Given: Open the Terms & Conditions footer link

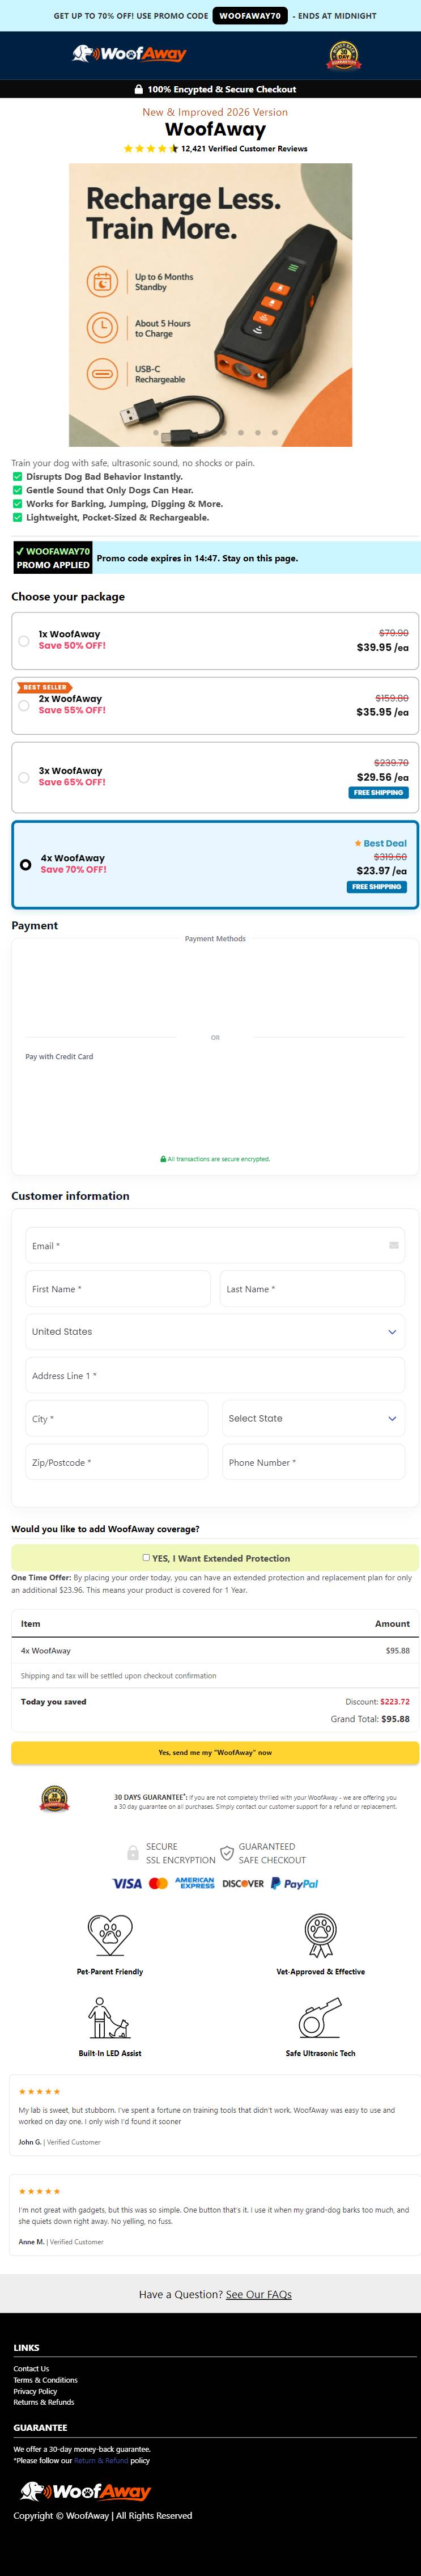Looking at the screenshot, I should (x=45, y=2380).
